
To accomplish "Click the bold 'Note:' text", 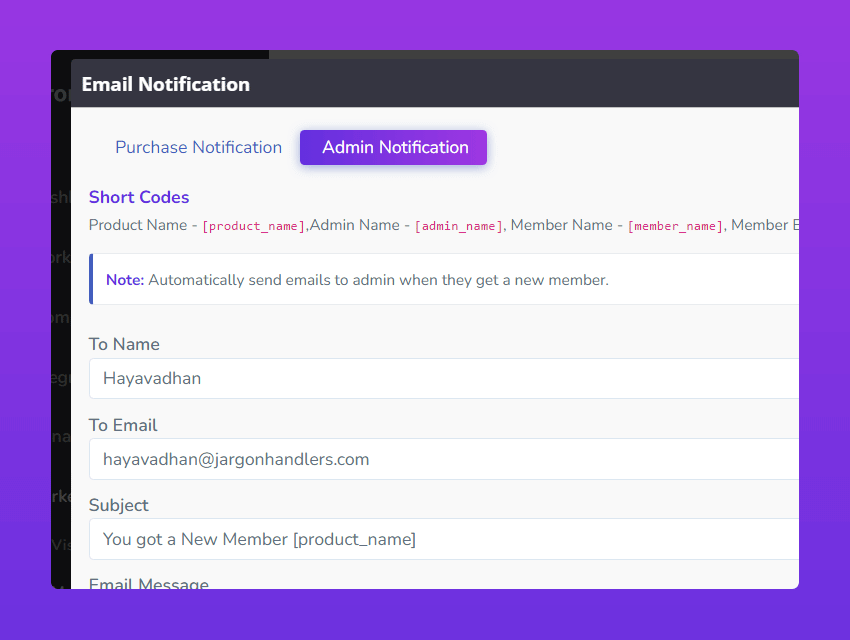I will click(x=125, y=280).
